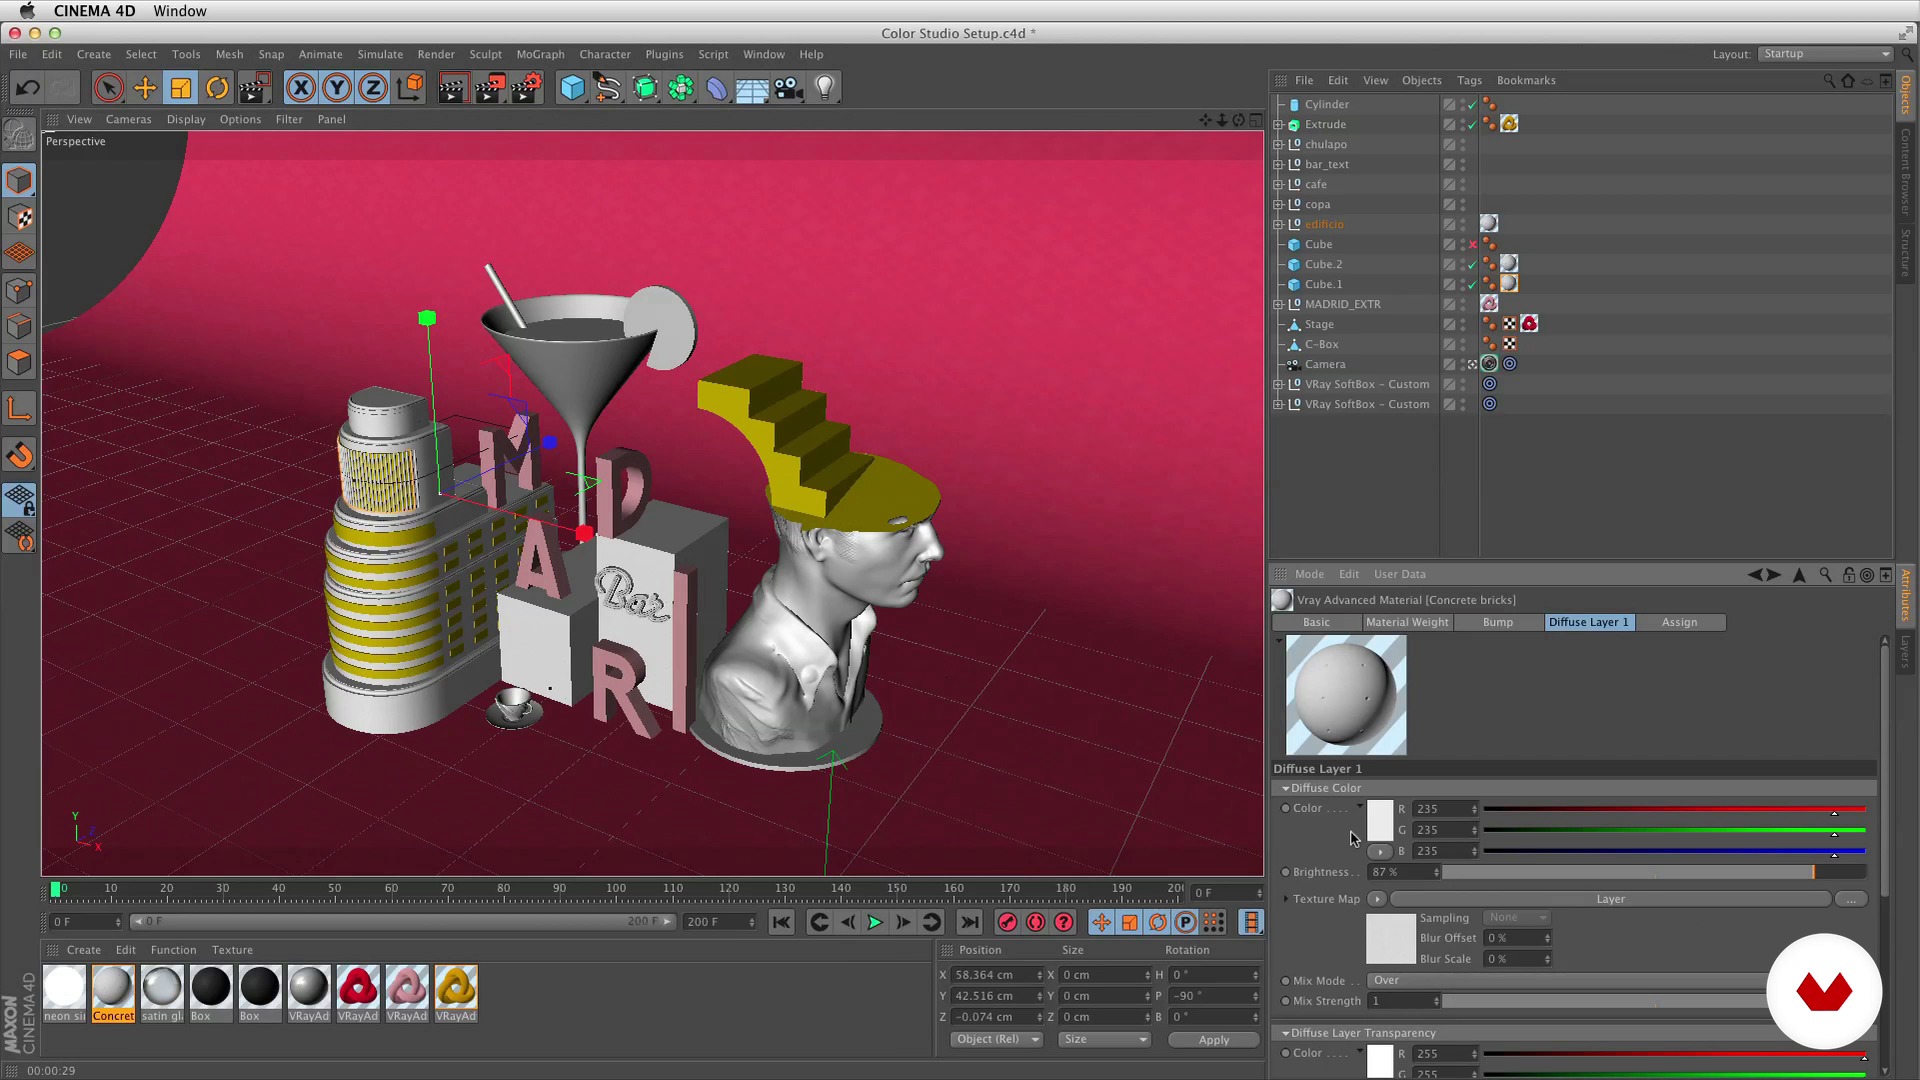Go to start of timeline

tap(781, 922)
